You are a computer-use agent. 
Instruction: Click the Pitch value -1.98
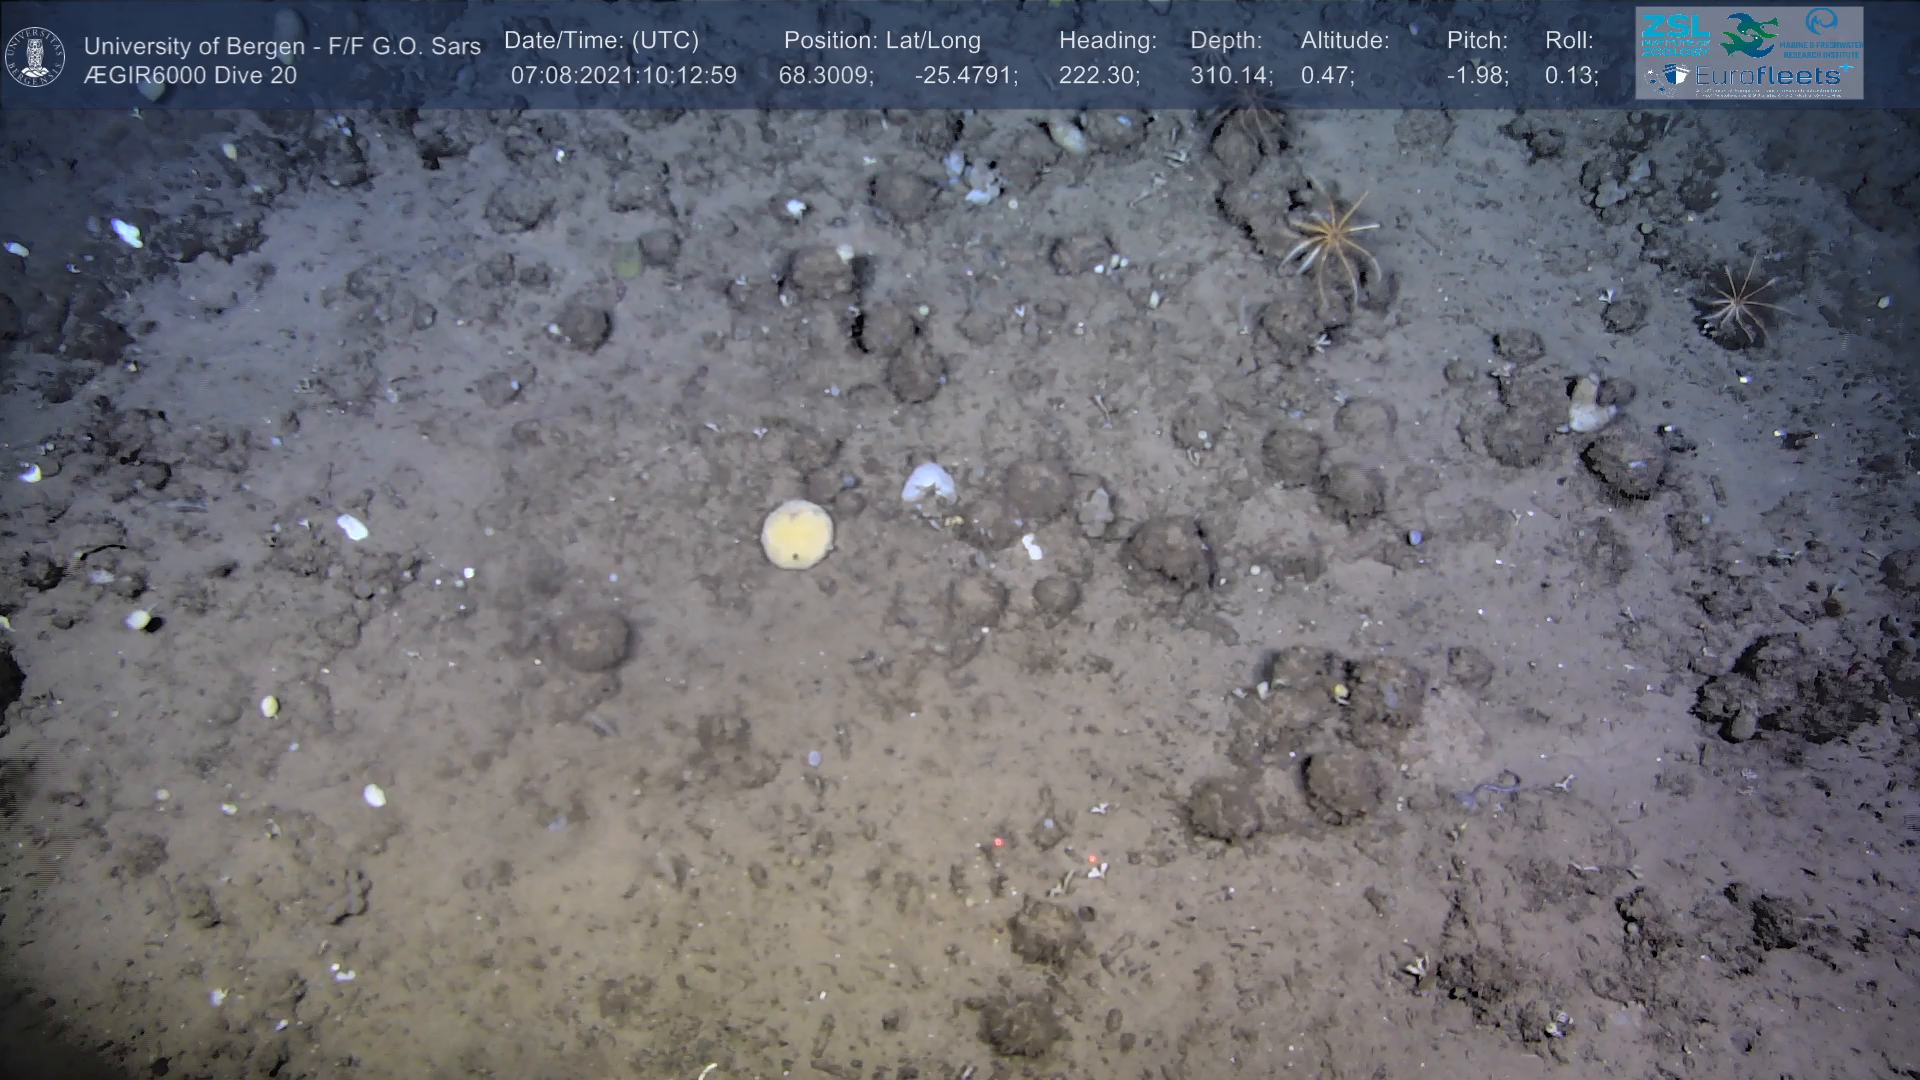(1477, 75)
